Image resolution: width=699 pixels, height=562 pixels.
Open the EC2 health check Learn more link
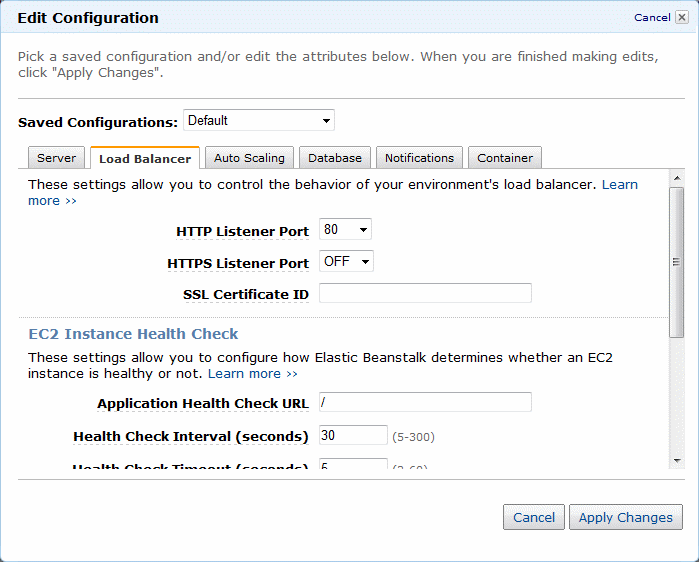click(252, 373)
